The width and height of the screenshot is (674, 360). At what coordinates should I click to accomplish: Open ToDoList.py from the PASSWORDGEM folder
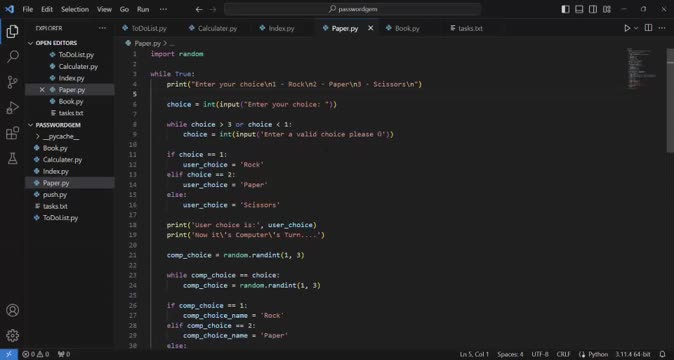click(60, 218)
